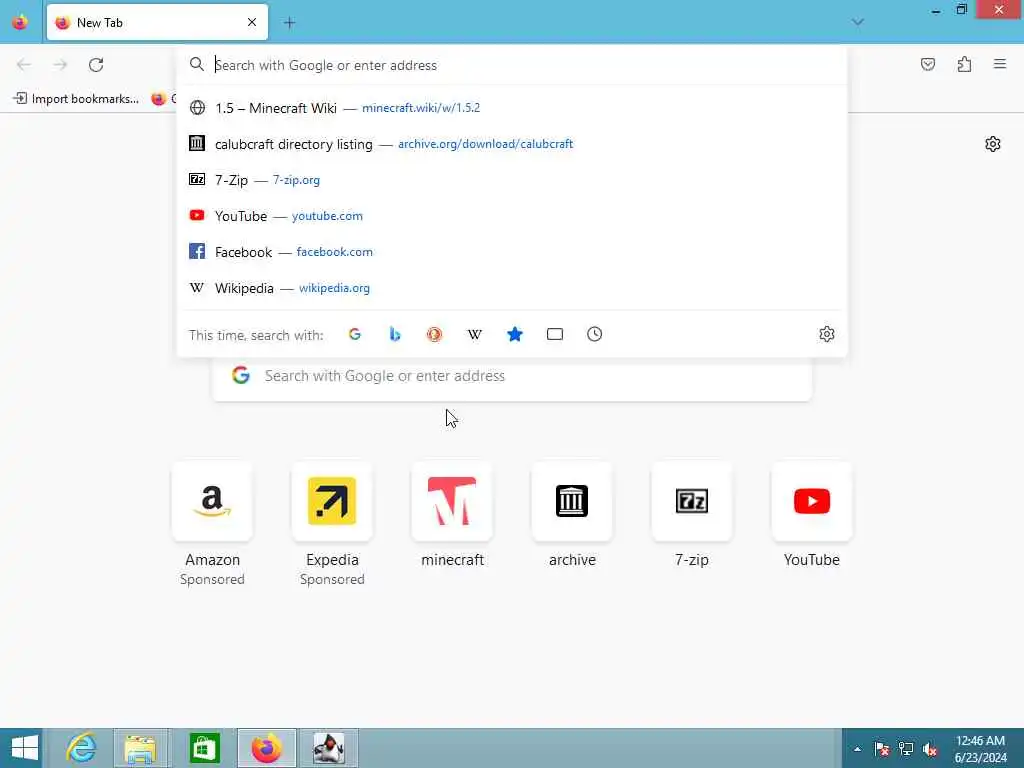The width and height of the screenshot is (1024, 768).
Task: Search this time with Wikipedia icon
Action: [475, 334]
